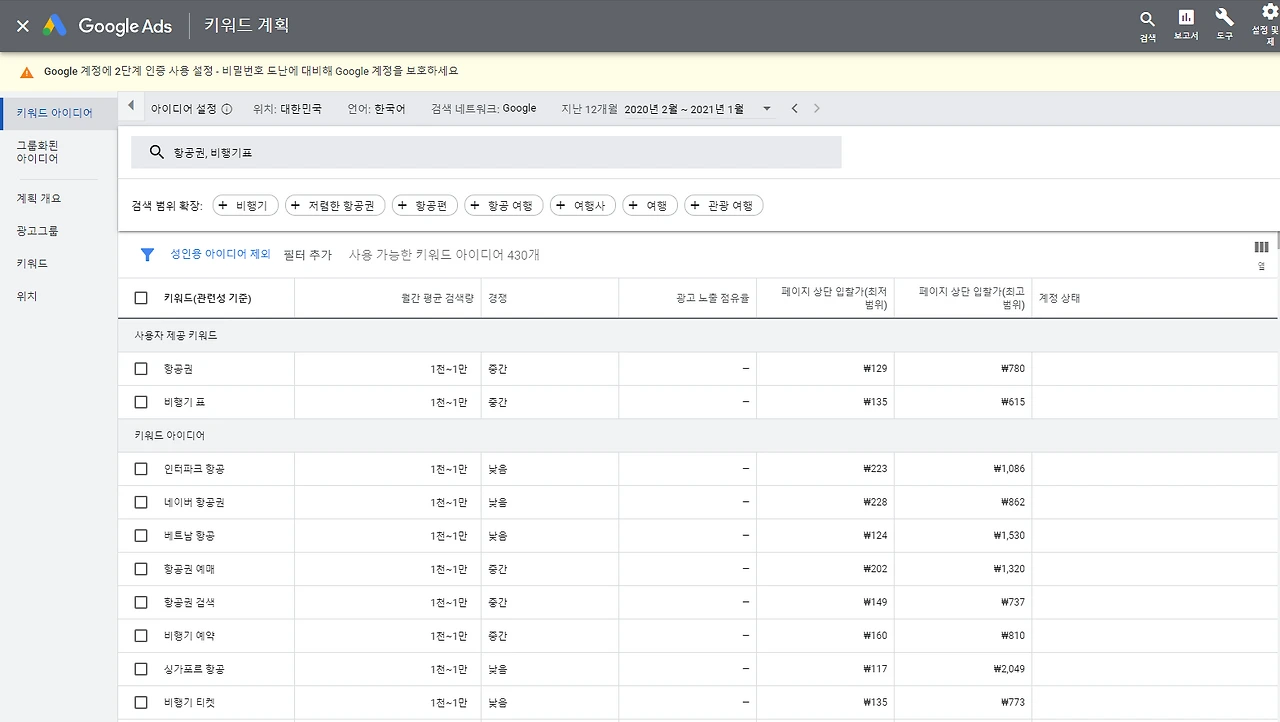Close the keyword planner with the X icon
The image size is (1280, 722).
click(22, 26)
